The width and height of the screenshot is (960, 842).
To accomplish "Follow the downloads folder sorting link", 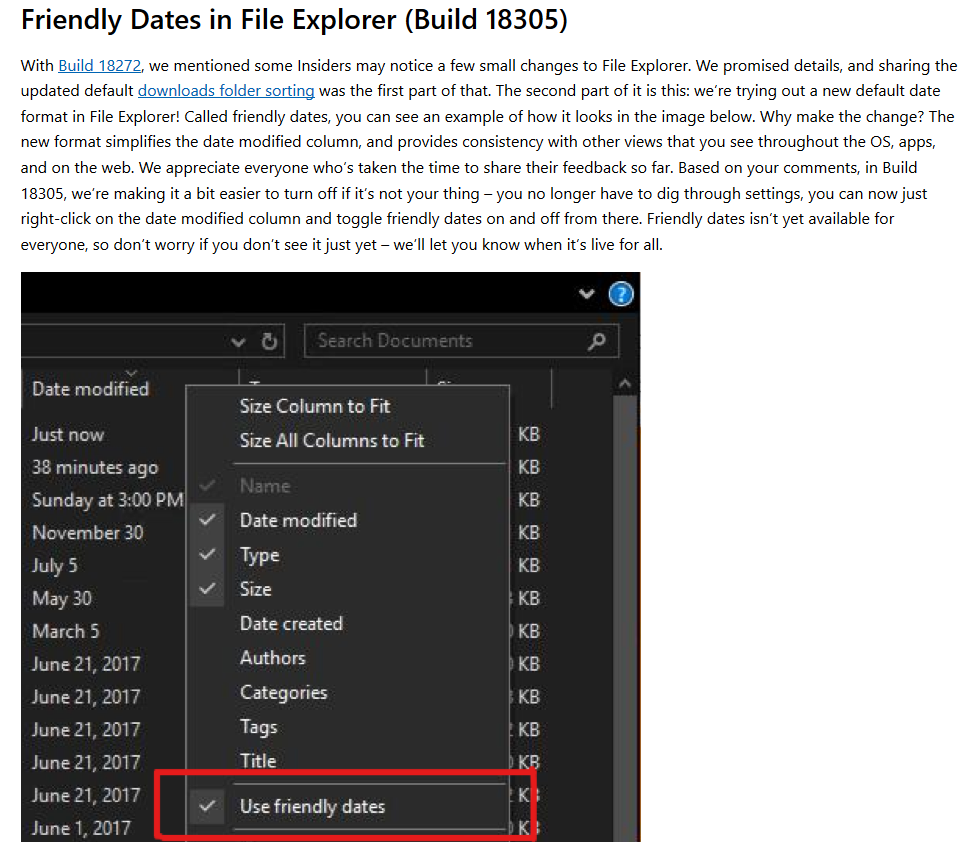I will (x=226, y=90).
